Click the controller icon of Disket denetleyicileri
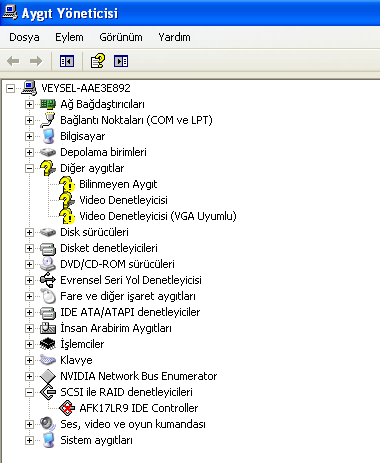This screenshot has width=380, height=463. click(48, 249)
